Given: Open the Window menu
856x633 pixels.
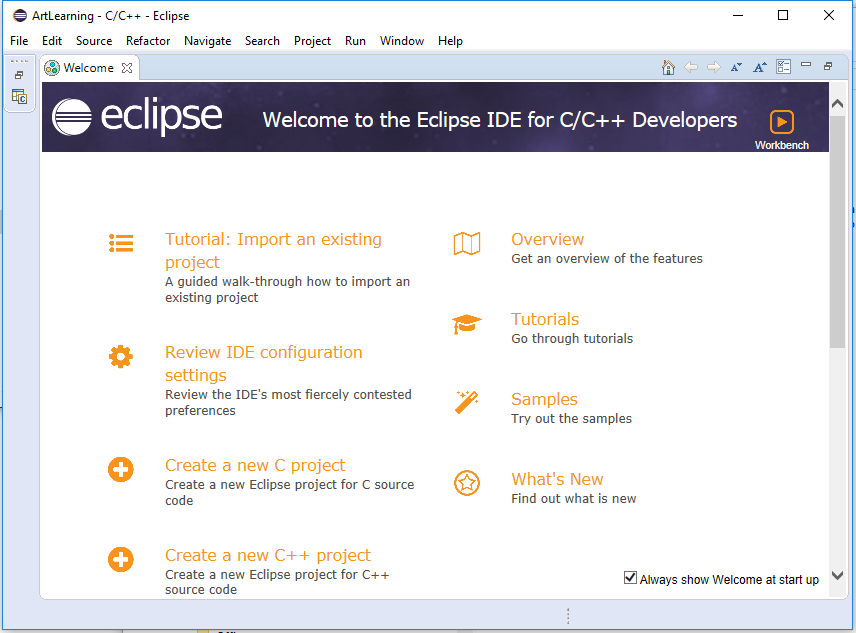Looking at the screenshot, I should tap(402, 41).
